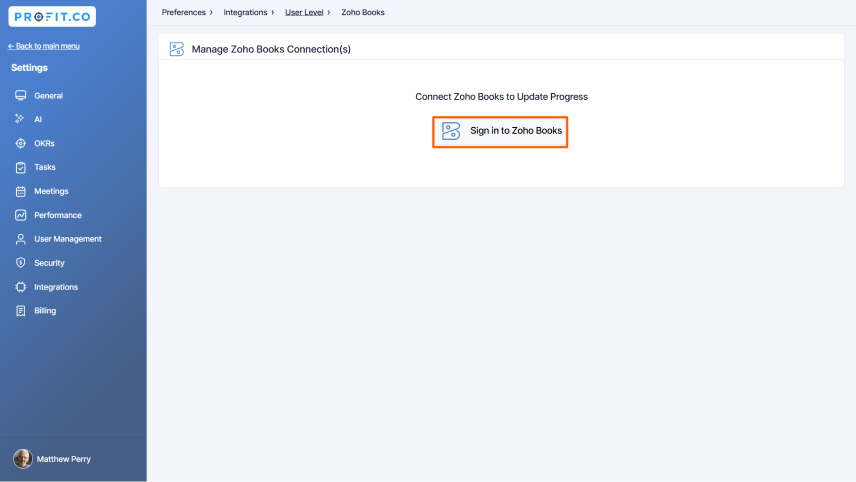Open User Management settings
Screen dimensions: 856x482
click(x=68, y=239)
